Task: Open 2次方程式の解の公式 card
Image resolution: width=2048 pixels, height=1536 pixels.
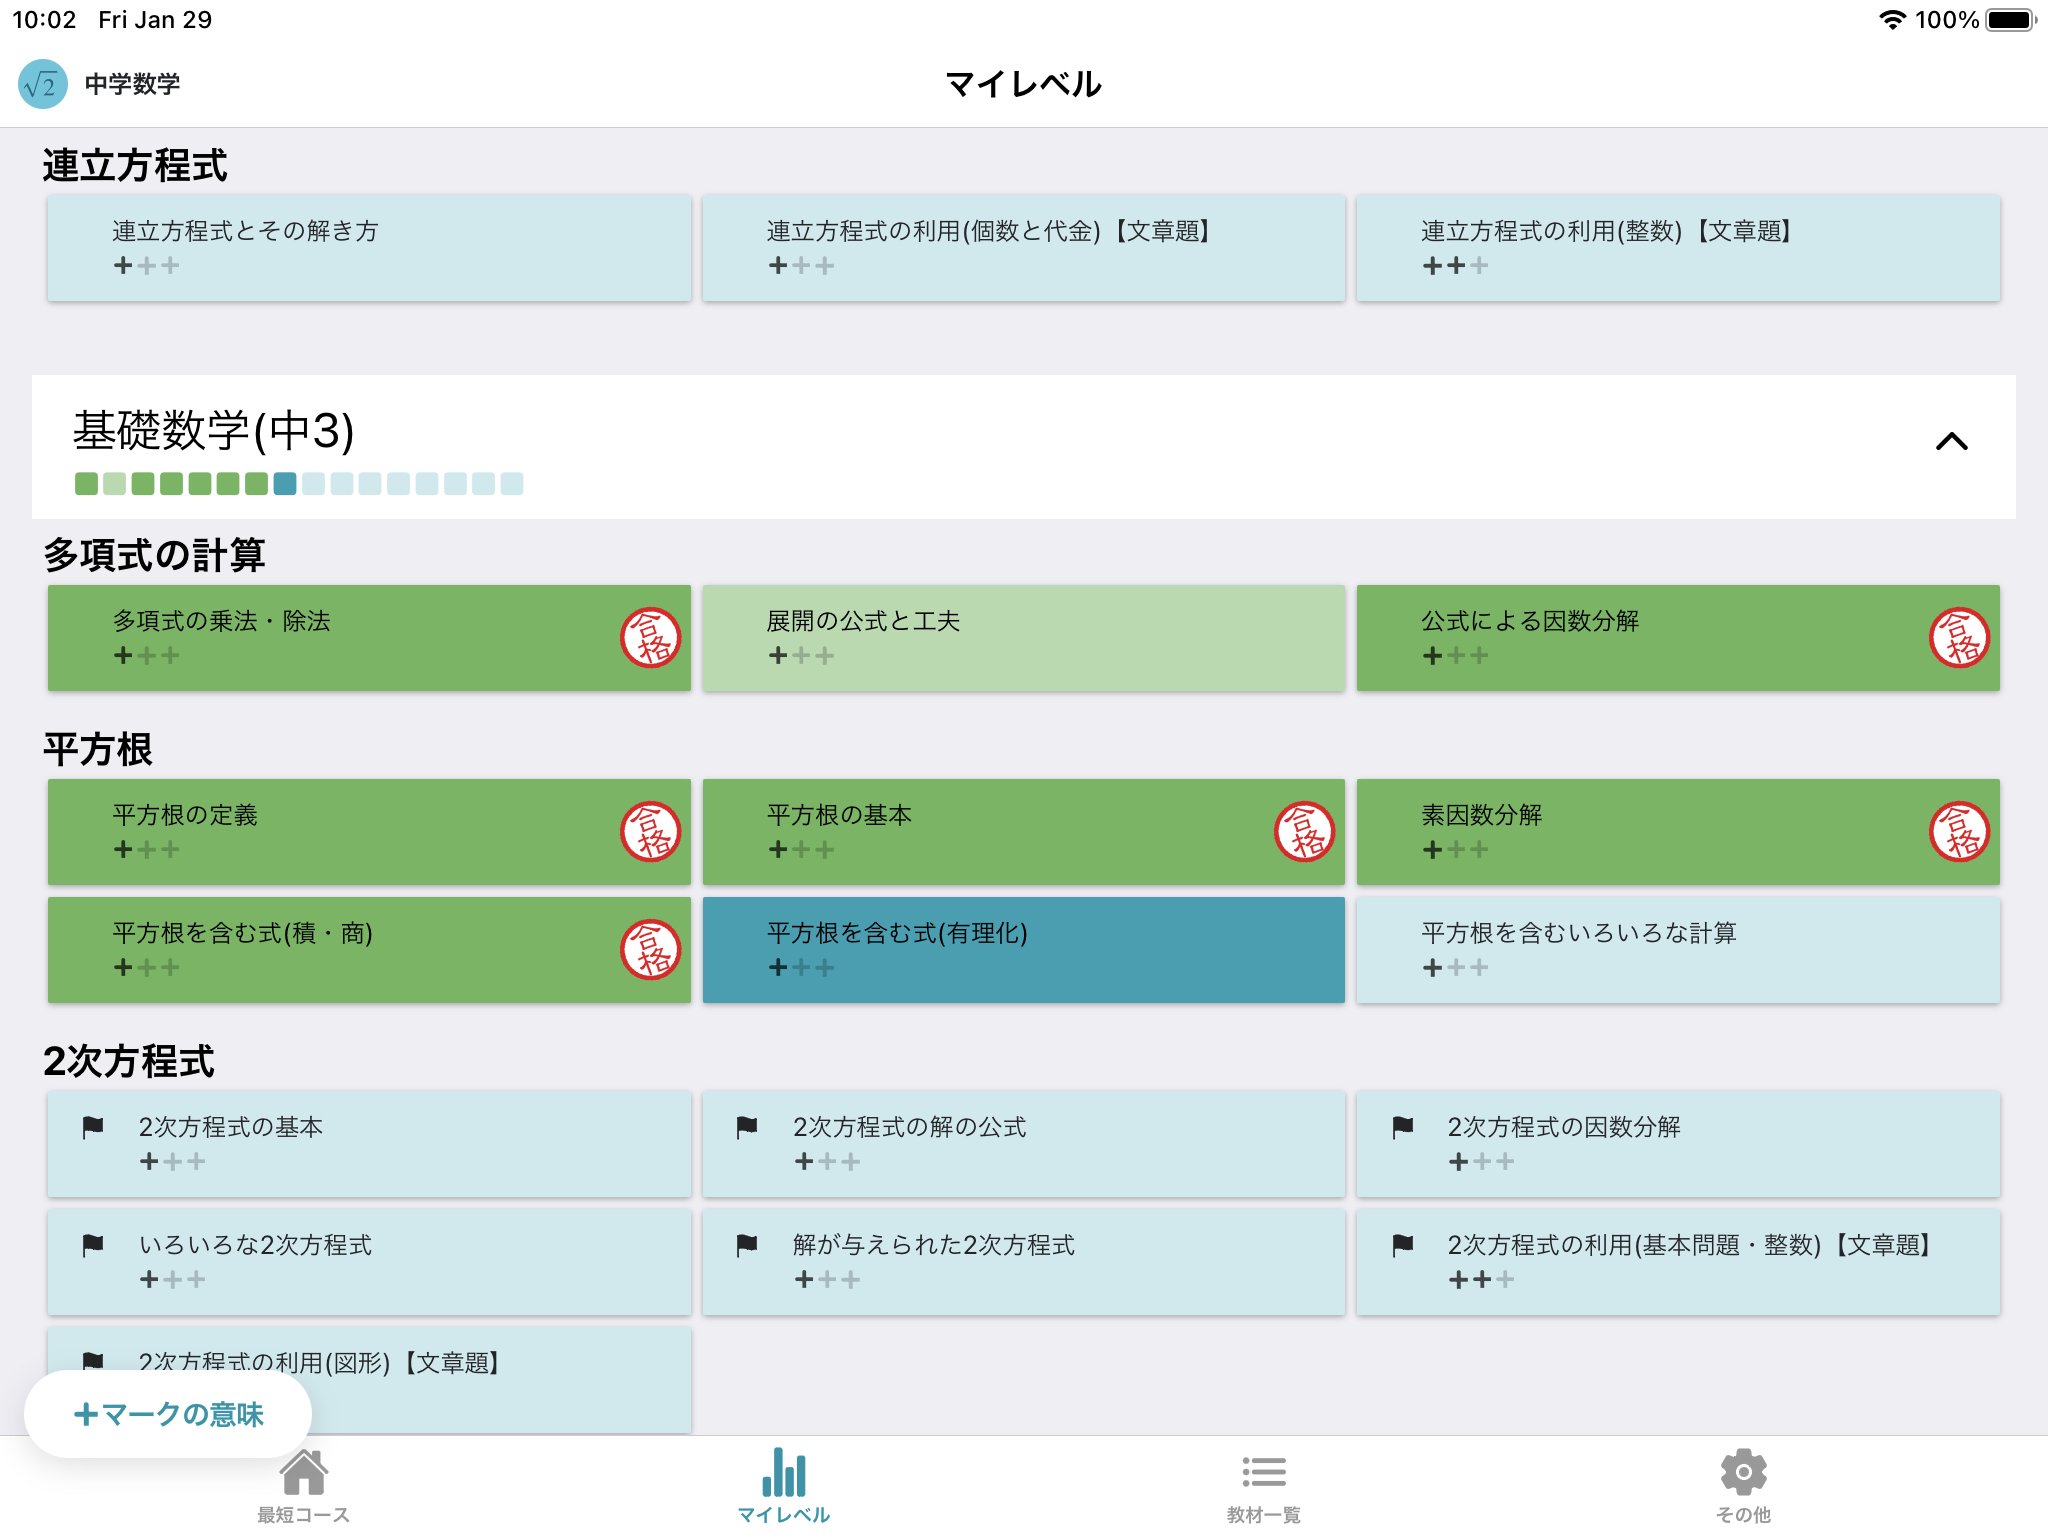Action: coord(1023,1143)
